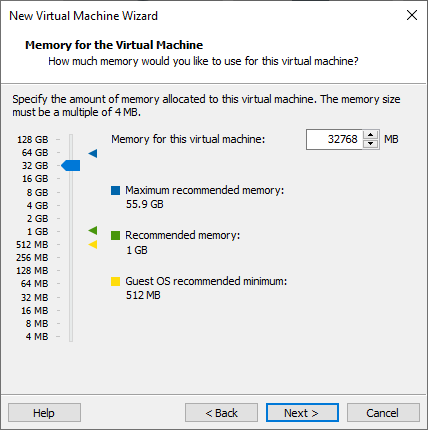Close the wizard with the X button
Screen dimensions: 428x430
pyautogui.click(x=412, y=15)
